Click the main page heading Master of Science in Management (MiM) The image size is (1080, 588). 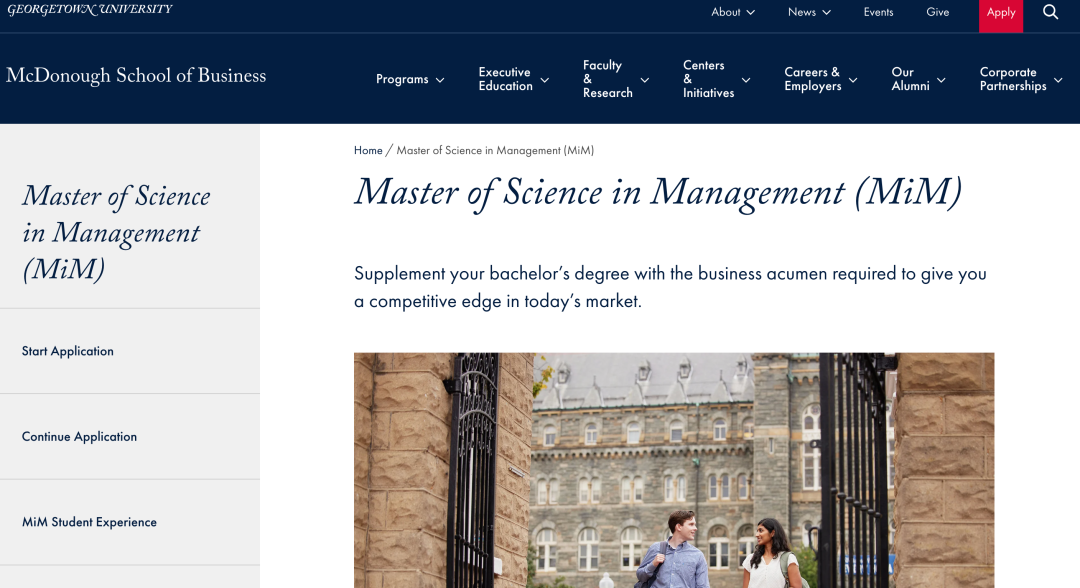(x=658, y=192)
